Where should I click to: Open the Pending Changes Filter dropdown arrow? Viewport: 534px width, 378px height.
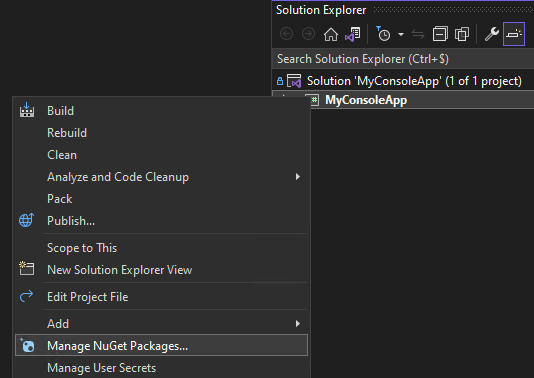point(401,34)
